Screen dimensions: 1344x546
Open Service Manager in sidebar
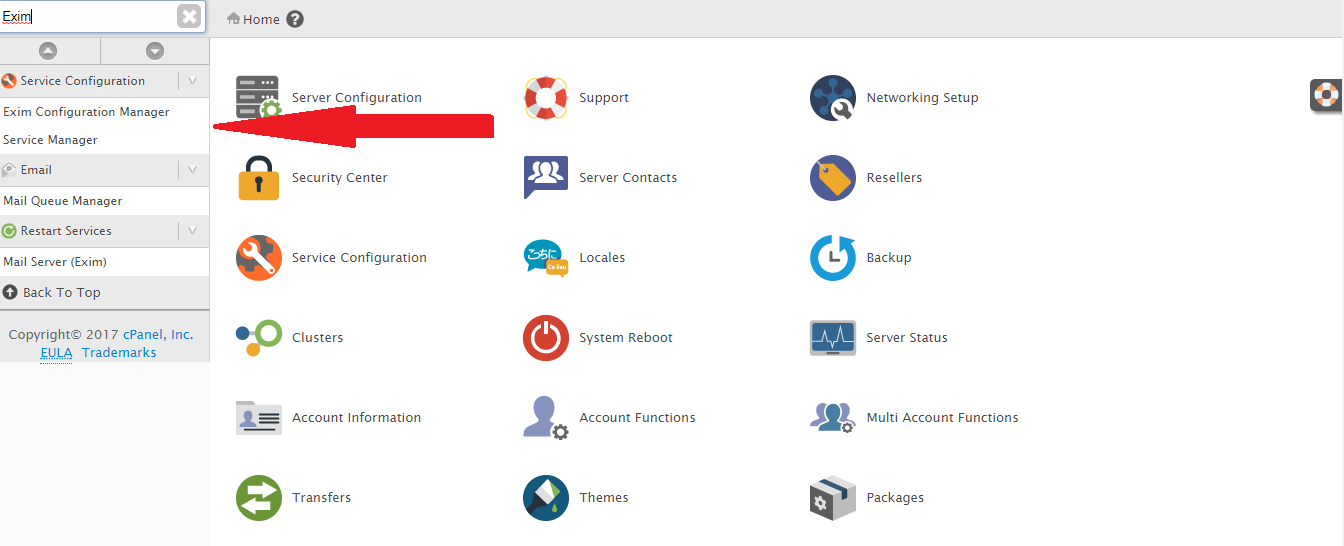[50, 140]
